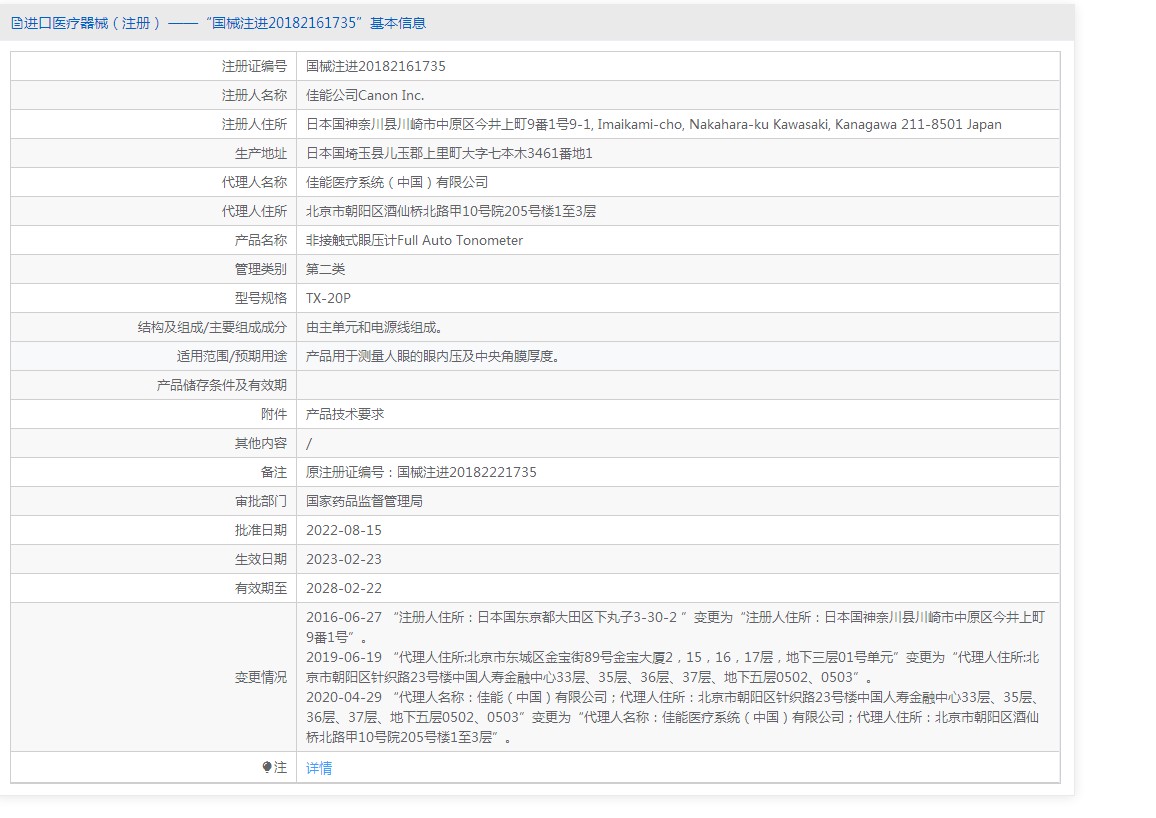Click the production address 日本国埼玉县儿玉郡上里町
This screenshot has width=1156, height=818.
pos(449,153)
